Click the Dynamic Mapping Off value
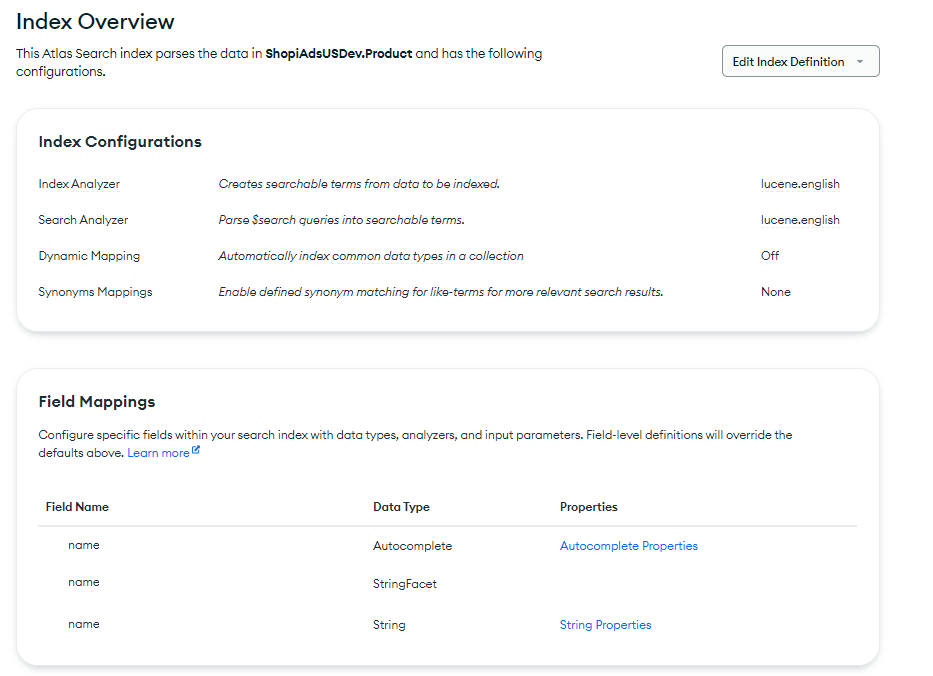Viewport: 933px width, 676px height. click(769, 255)
